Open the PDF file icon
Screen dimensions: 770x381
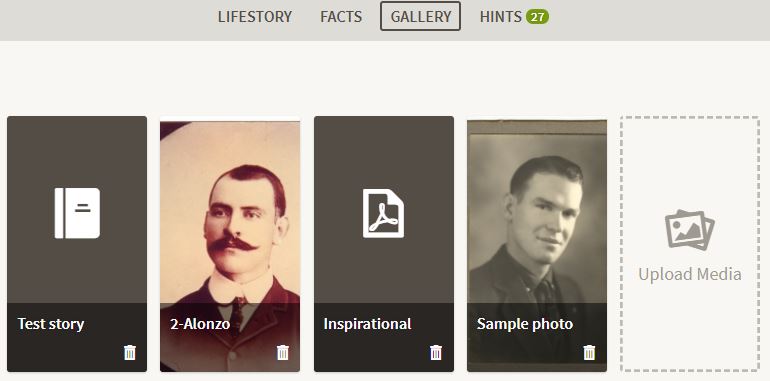[x=384, y=213]
